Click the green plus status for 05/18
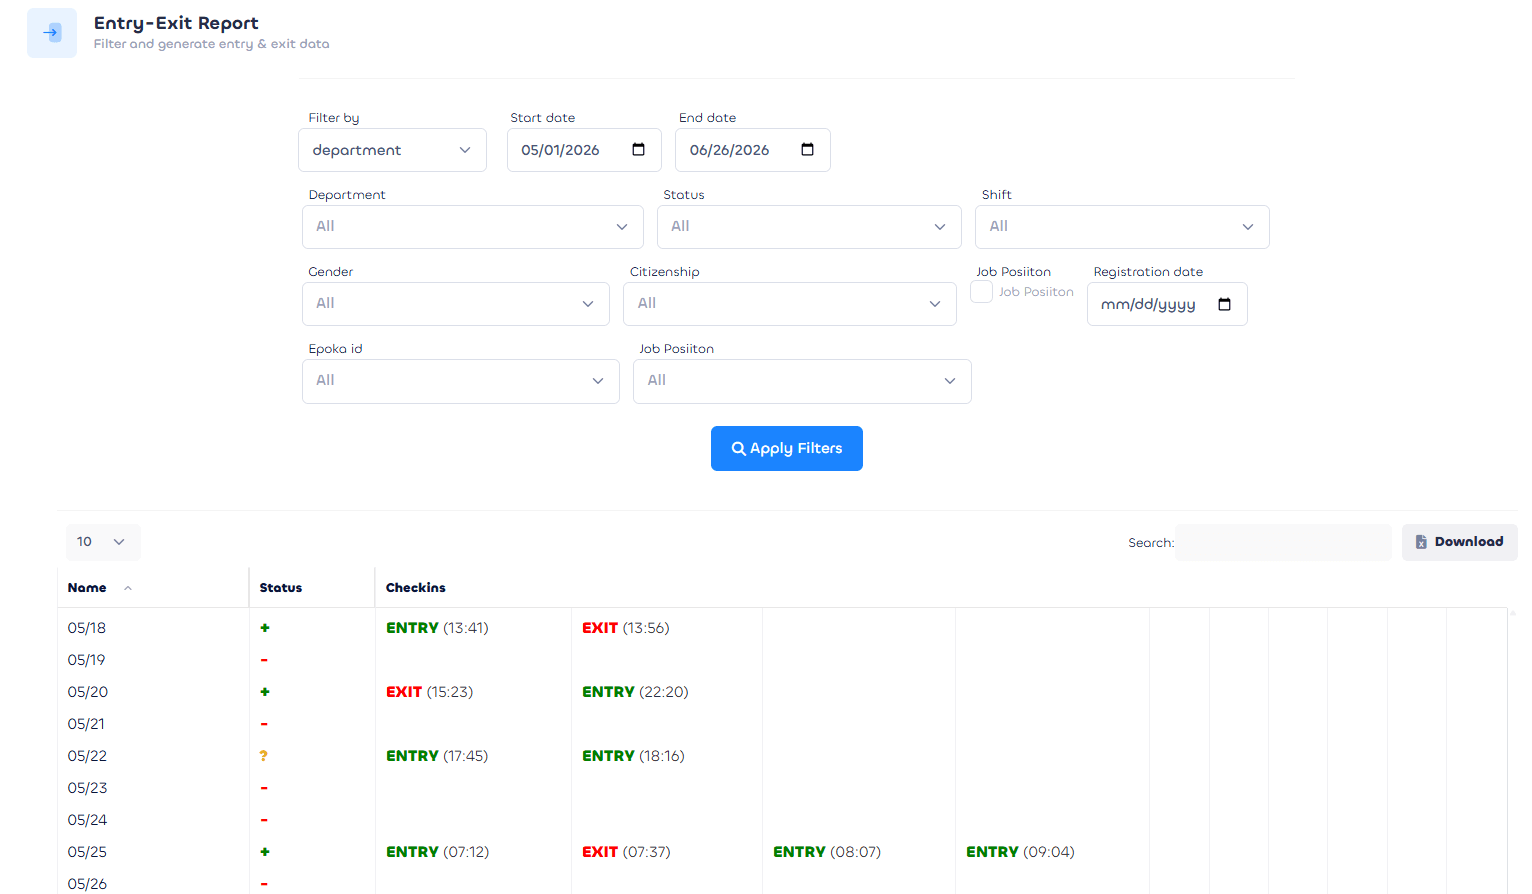The width and height of the screenshot is (1532, 894). click(265, 628)
